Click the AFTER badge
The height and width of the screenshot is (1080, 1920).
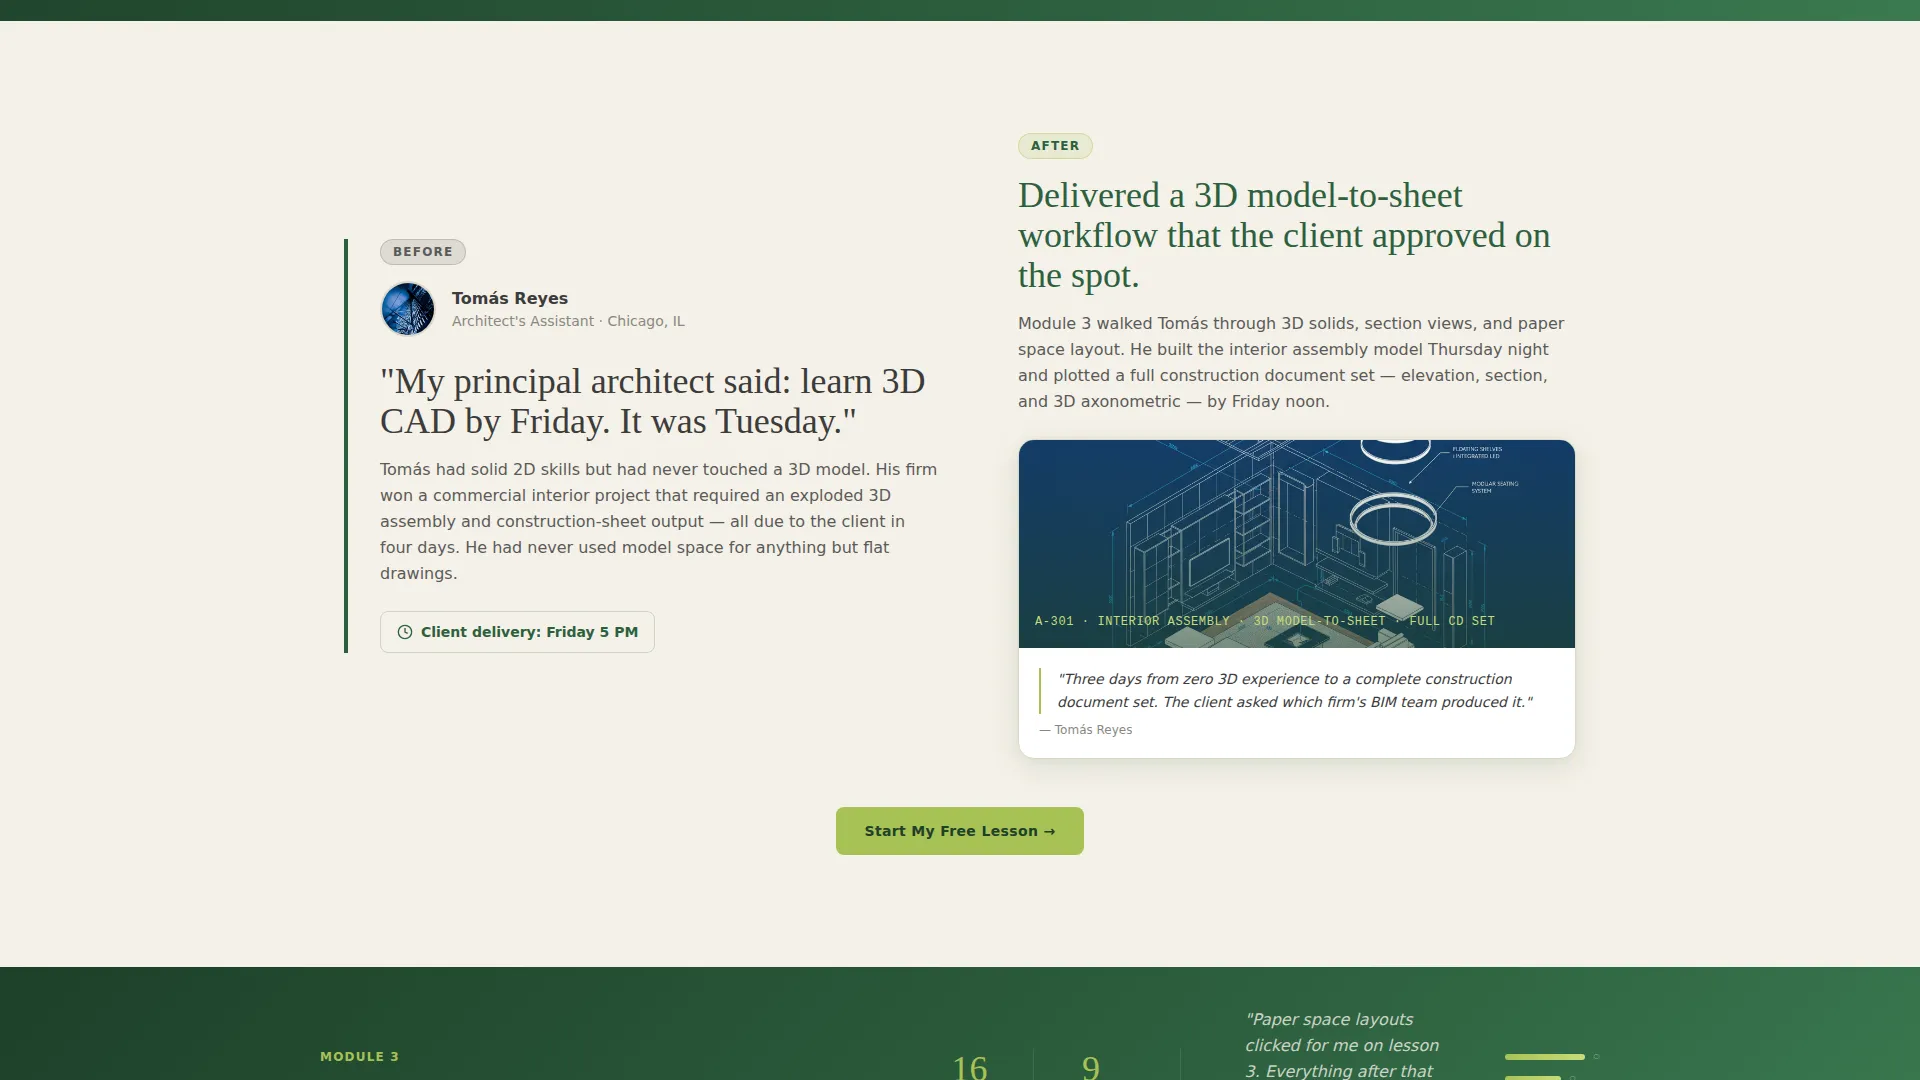pos(1055,146)
